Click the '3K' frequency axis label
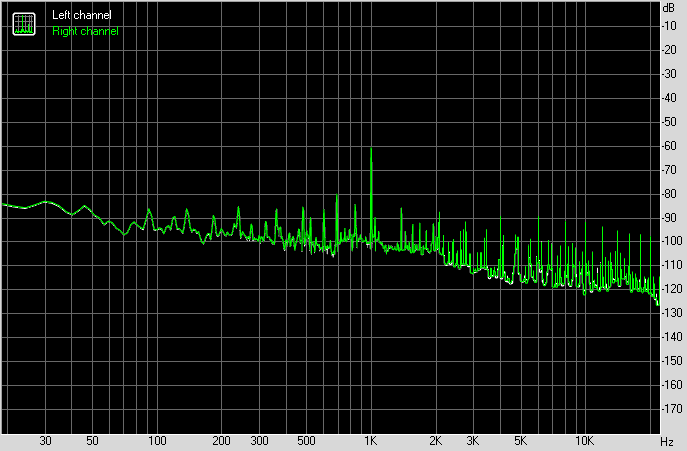The image size is (687, 451). 473,441
